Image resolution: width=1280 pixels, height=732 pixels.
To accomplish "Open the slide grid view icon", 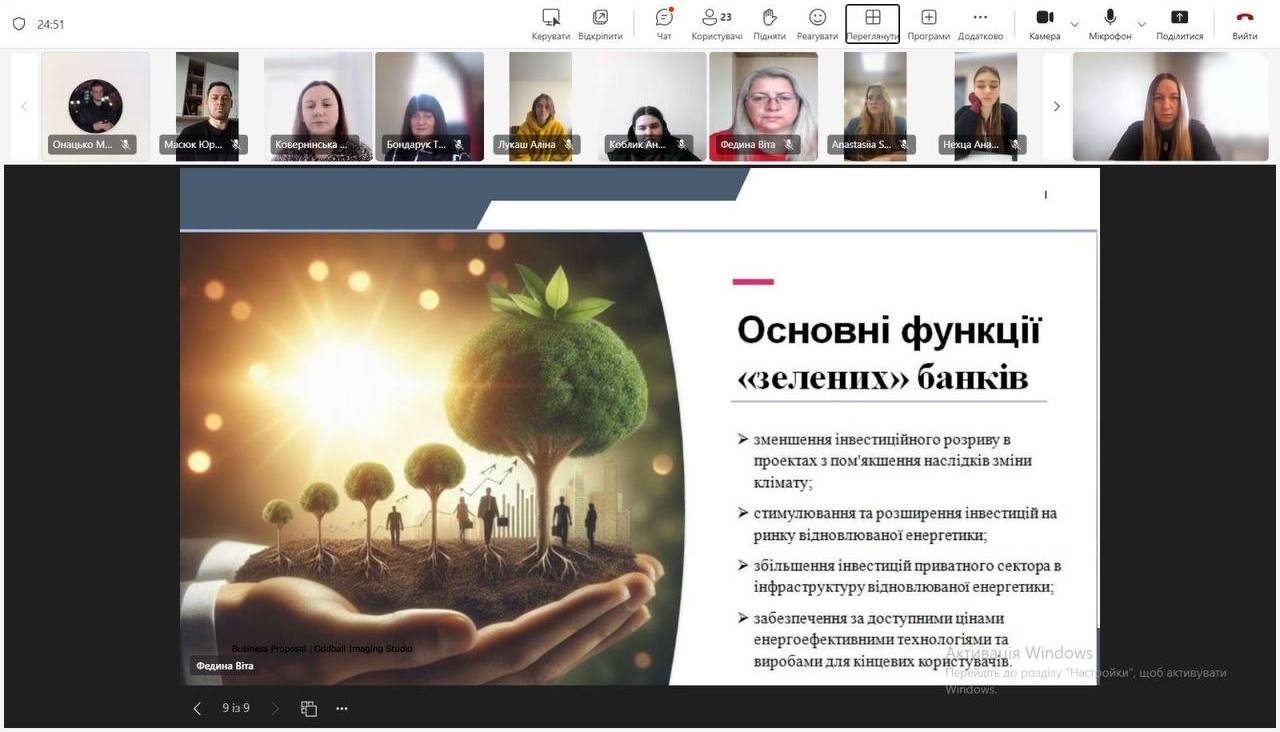I will pyautogui.click(x=309, y=708).
